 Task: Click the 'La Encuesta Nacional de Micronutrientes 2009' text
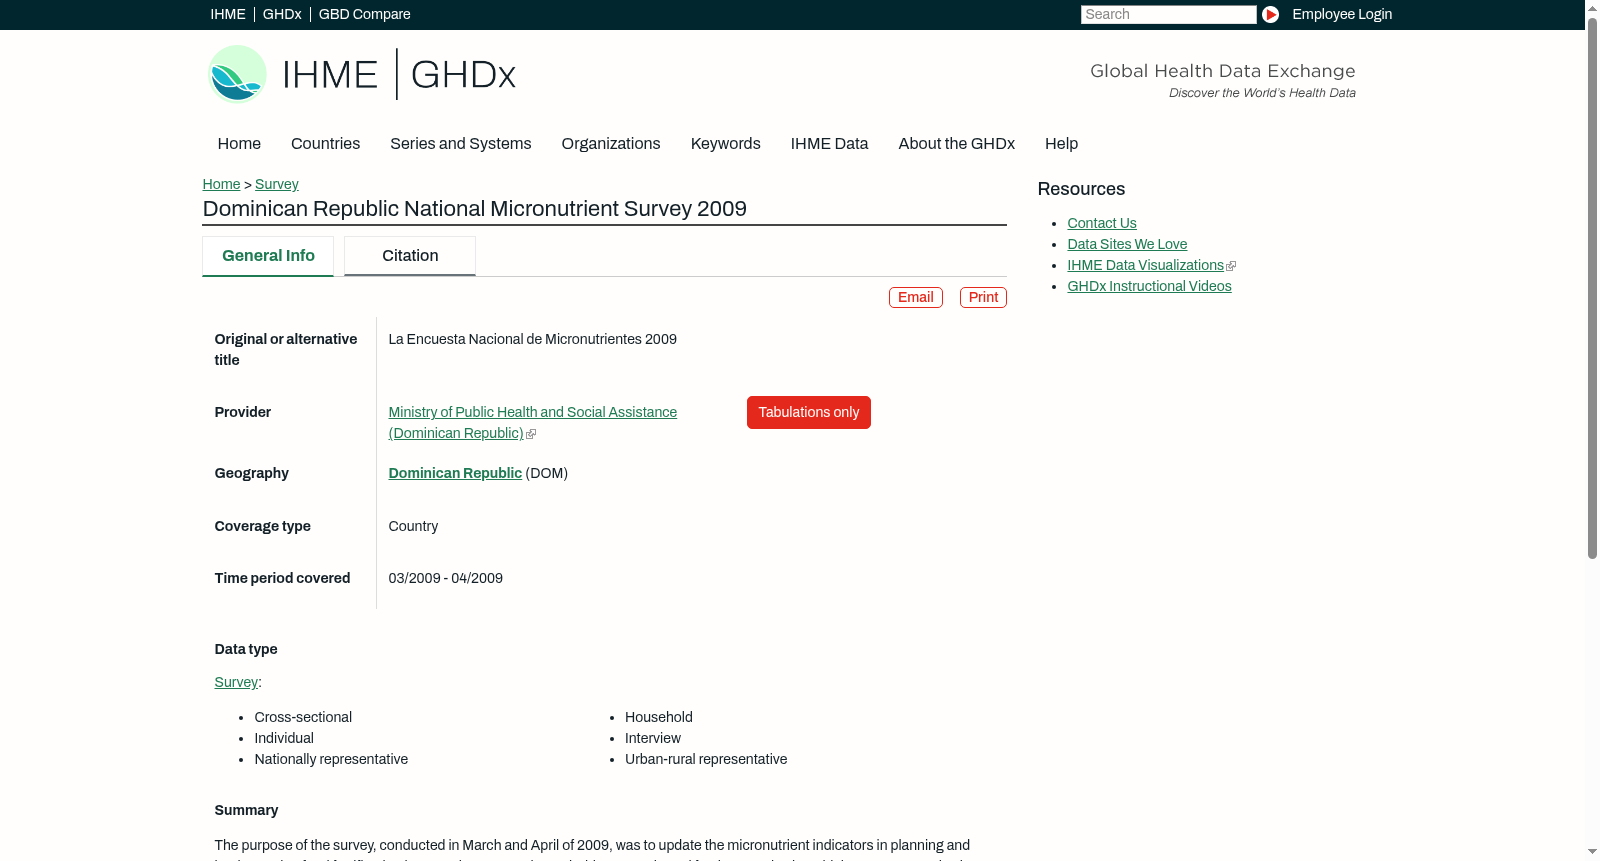click(x=533, y=339)
